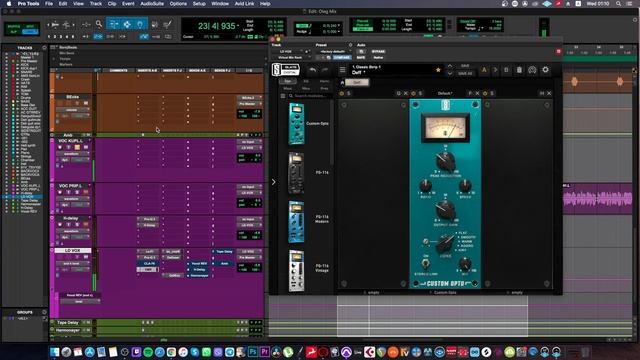Open the Track menu

tap(96, 4)
